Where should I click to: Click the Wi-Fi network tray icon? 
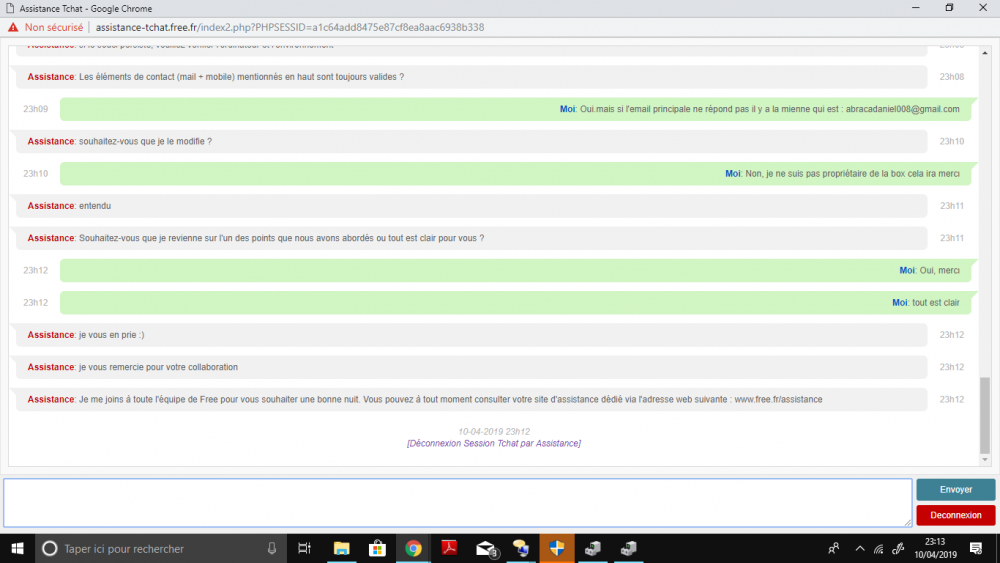879,548
